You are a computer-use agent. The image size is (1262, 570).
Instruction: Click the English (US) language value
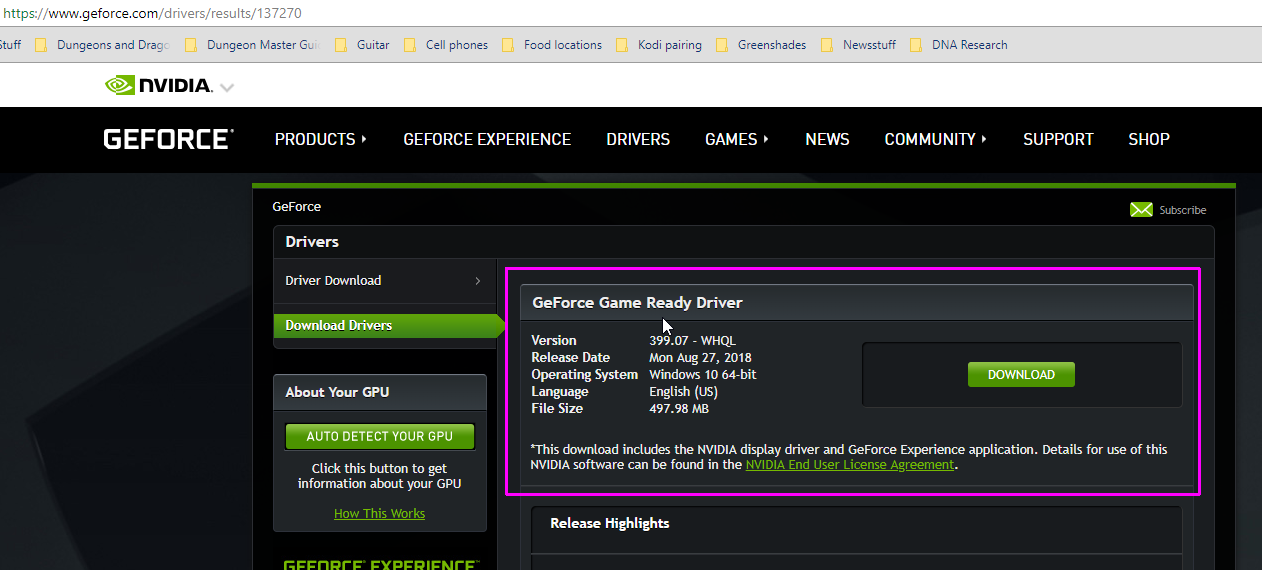click(x=683, y=391)
